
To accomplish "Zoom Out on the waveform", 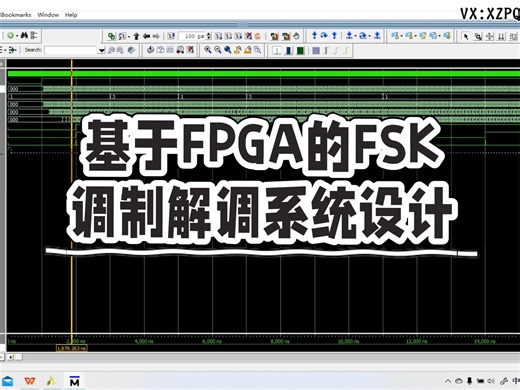I will point(218,50).
